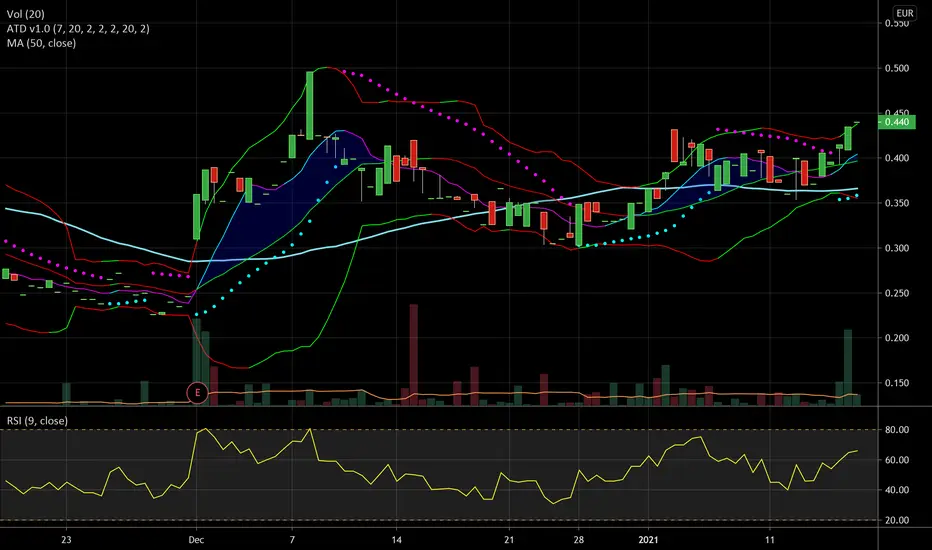Click the 0.400 price axis label
This screenshot has width=932, height=550.
pos(897,158)
